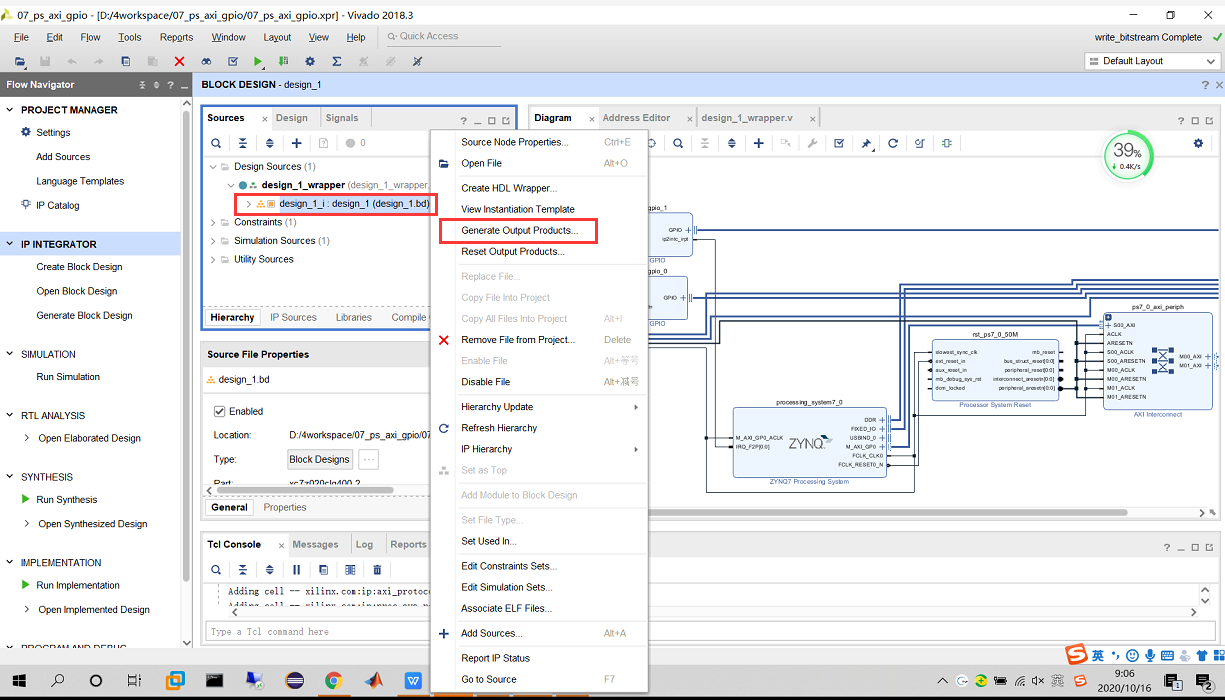Click Run Synthesis in Flow Navigator
The width and height of the screenshot is (1225, 700).
pyautogui.click(x=67, y=500)
